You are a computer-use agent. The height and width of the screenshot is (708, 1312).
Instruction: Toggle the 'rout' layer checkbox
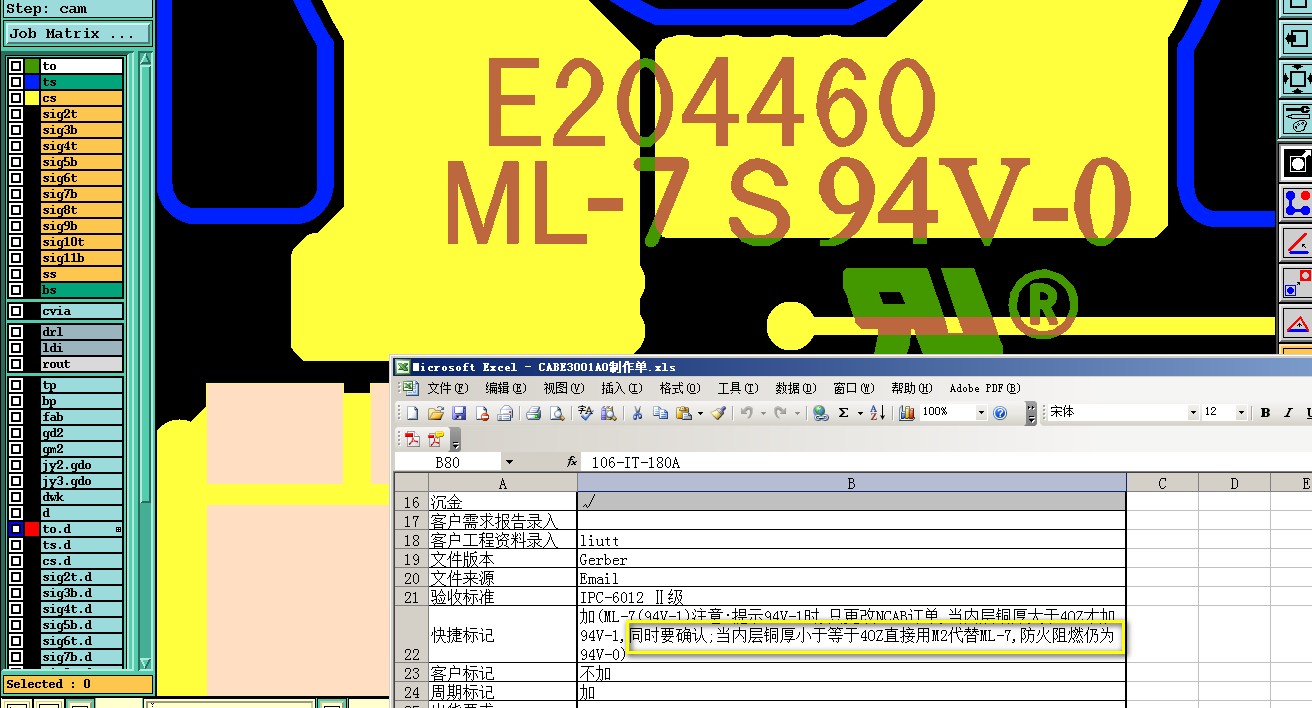tap(16, 364)
